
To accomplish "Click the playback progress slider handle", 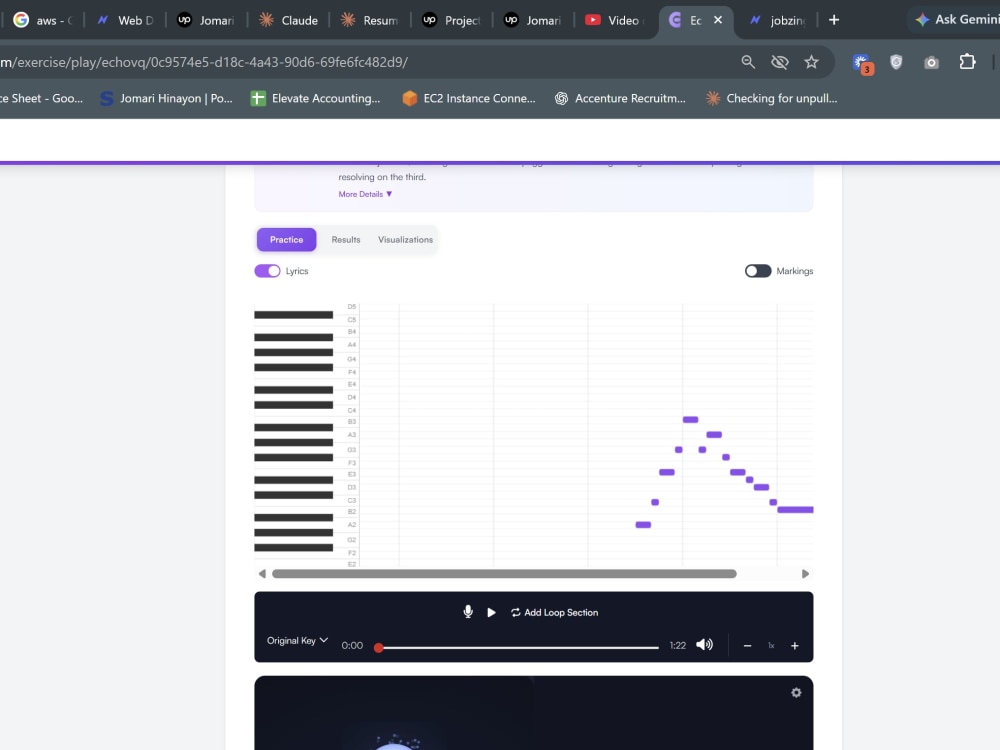I will pyautogui.click(x=379, y=647).
